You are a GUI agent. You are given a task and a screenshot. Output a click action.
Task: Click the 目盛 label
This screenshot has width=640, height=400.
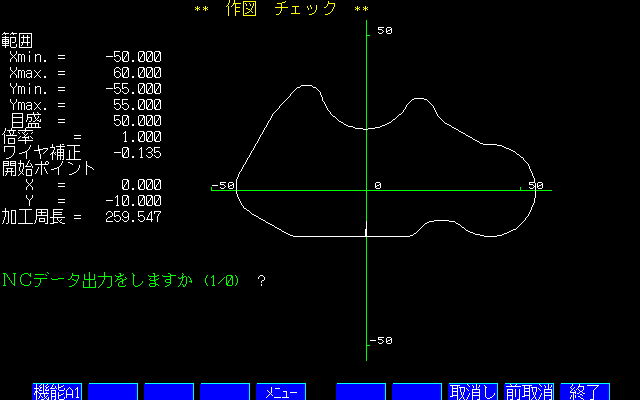(x=26, y=121)
